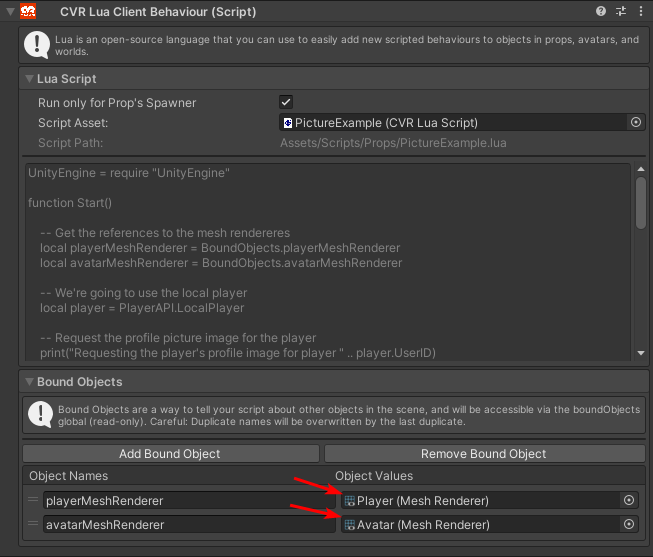The image size is (653, 557).
Task: Click the component presets slider icon
Action: coord(620,12)
